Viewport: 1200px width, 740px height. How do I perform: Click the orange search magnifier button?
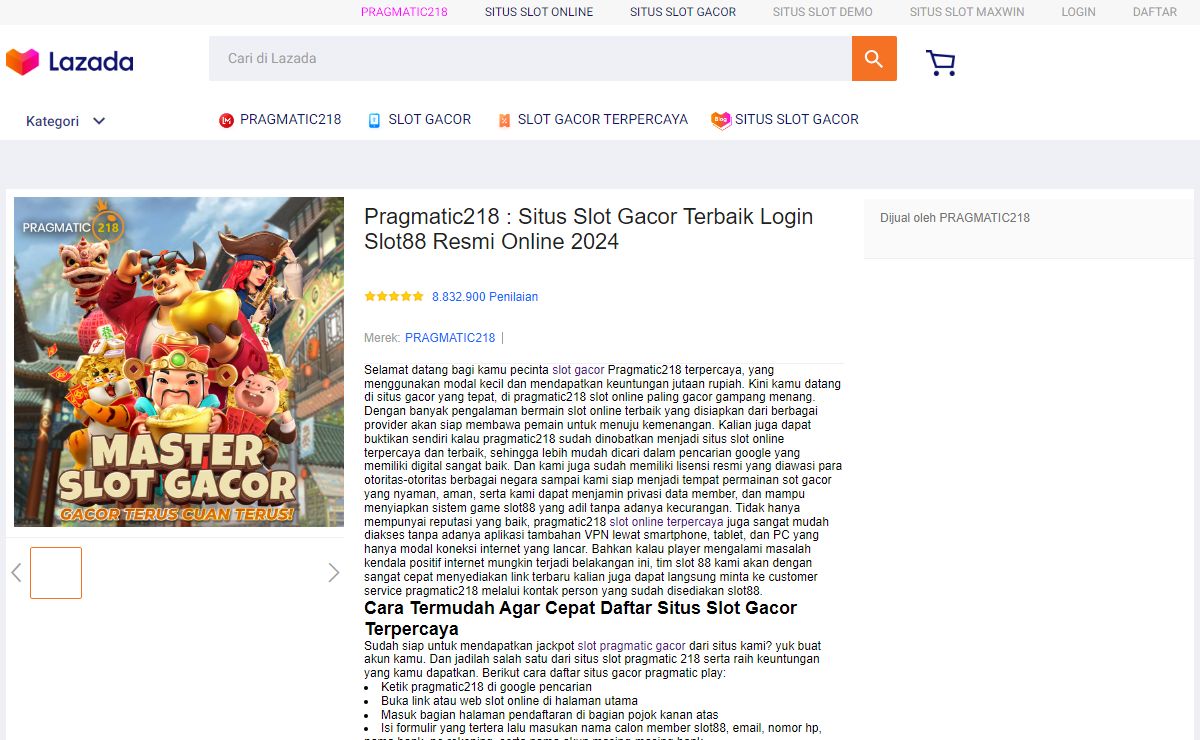pos(874,59)
